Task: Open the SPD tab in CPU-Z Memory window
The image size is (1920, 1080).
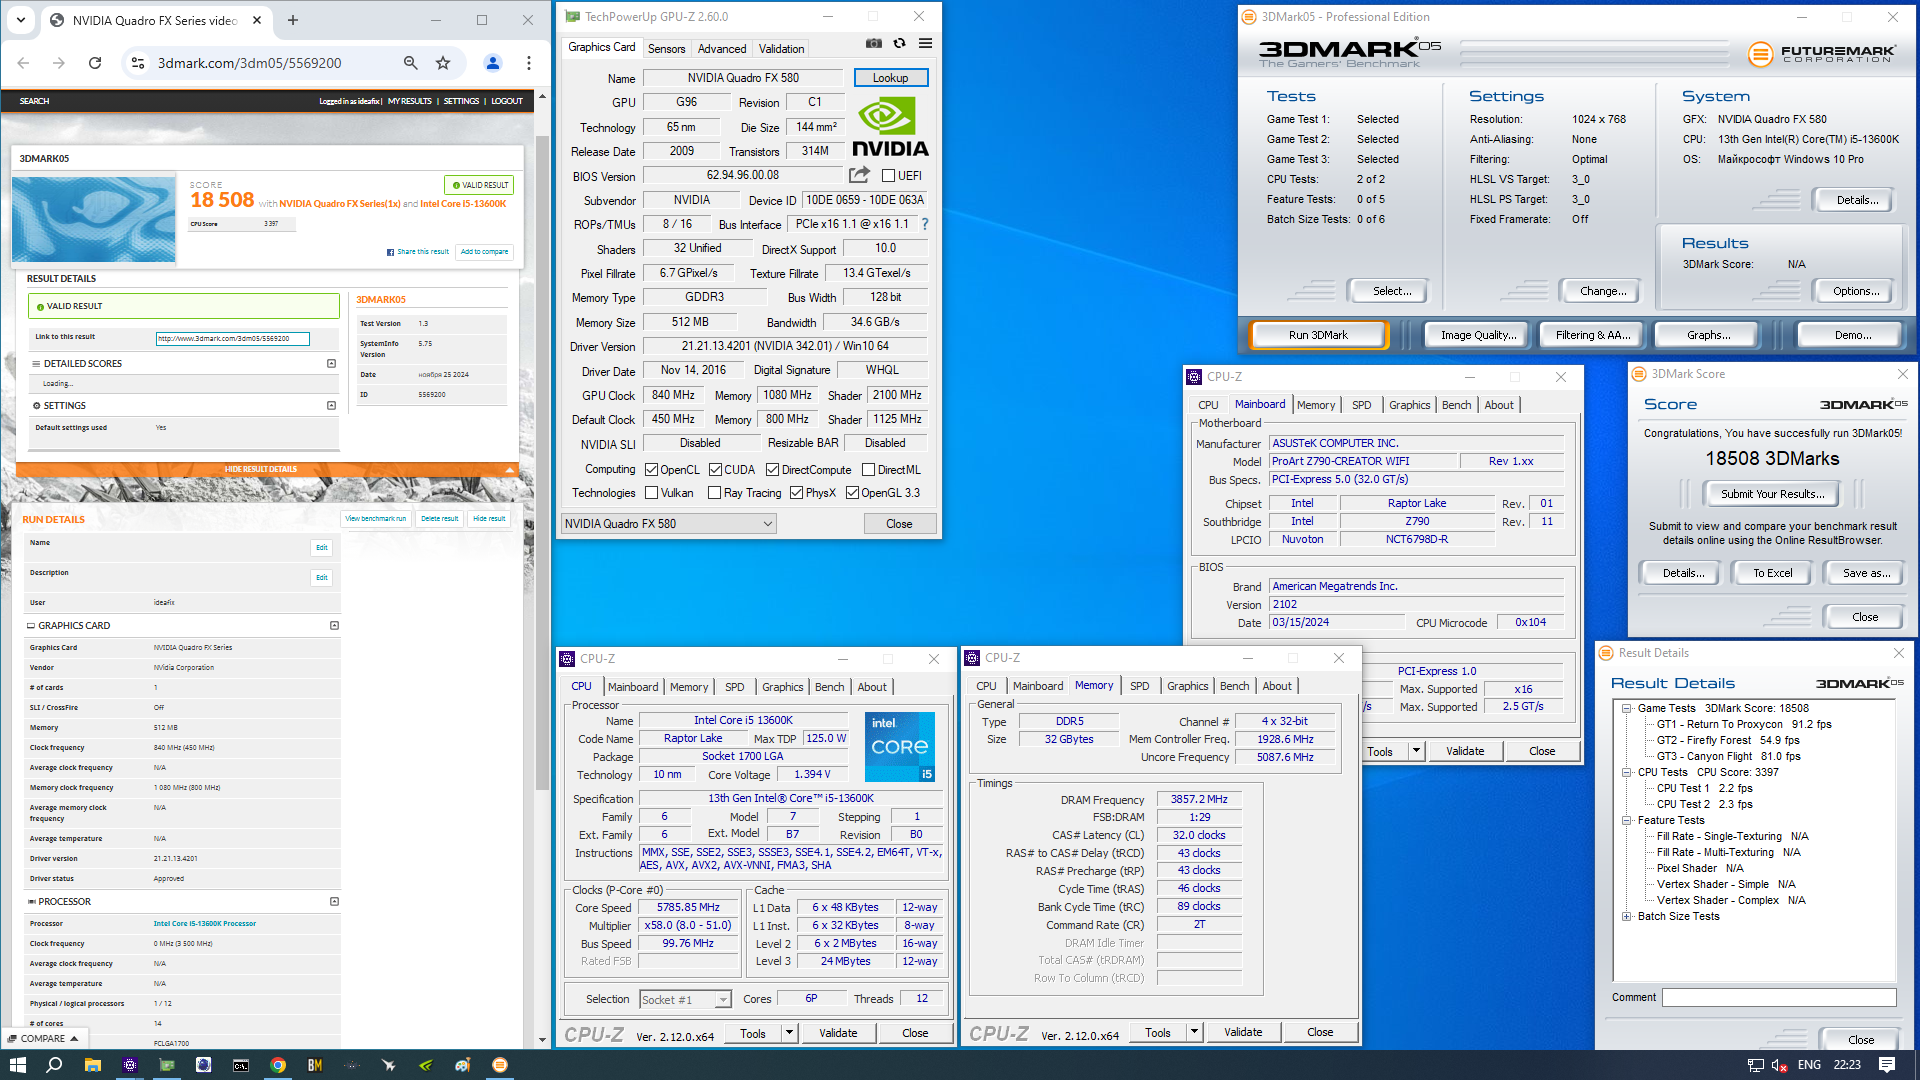Action: [x=1140, y=686]
